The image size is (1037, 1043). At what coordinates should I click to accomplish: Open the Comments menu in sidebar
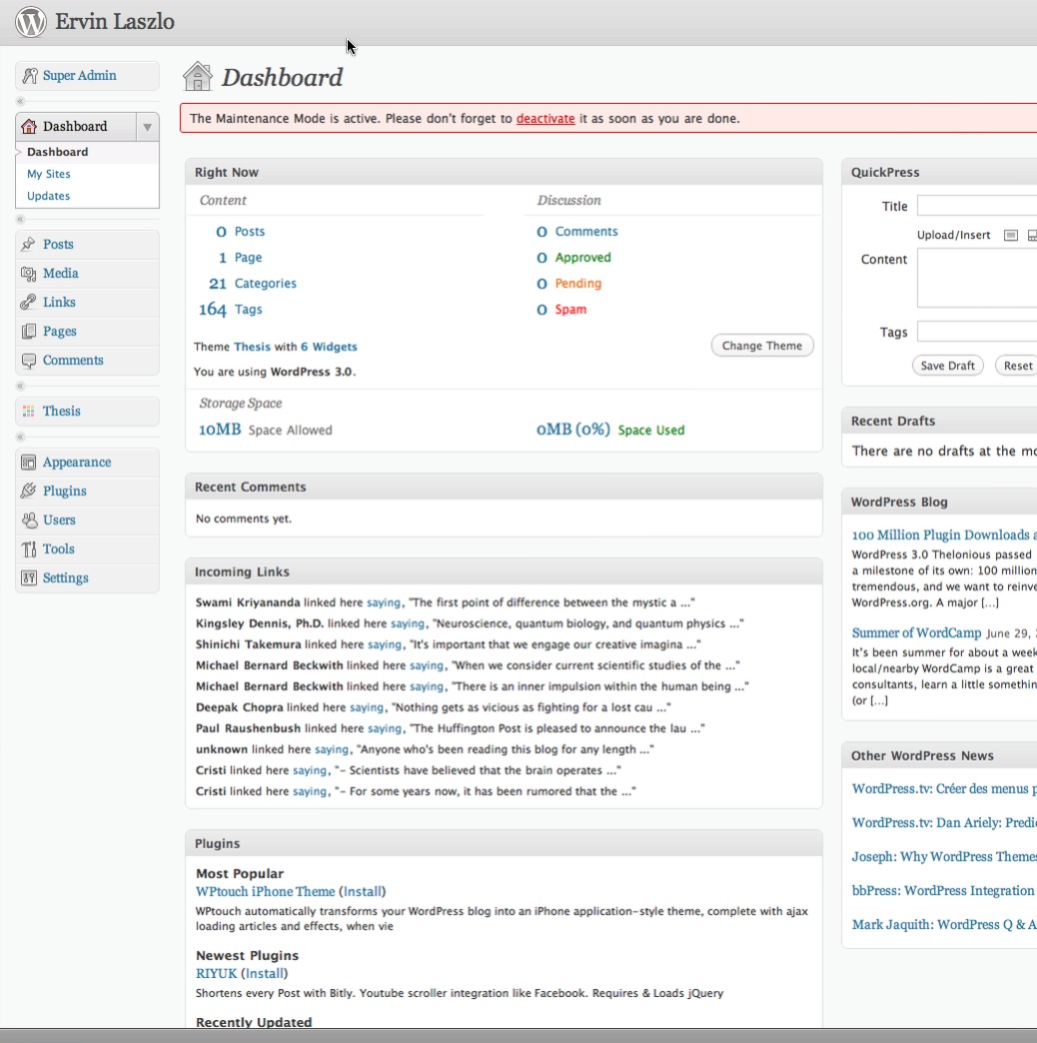tap(73, 360)
